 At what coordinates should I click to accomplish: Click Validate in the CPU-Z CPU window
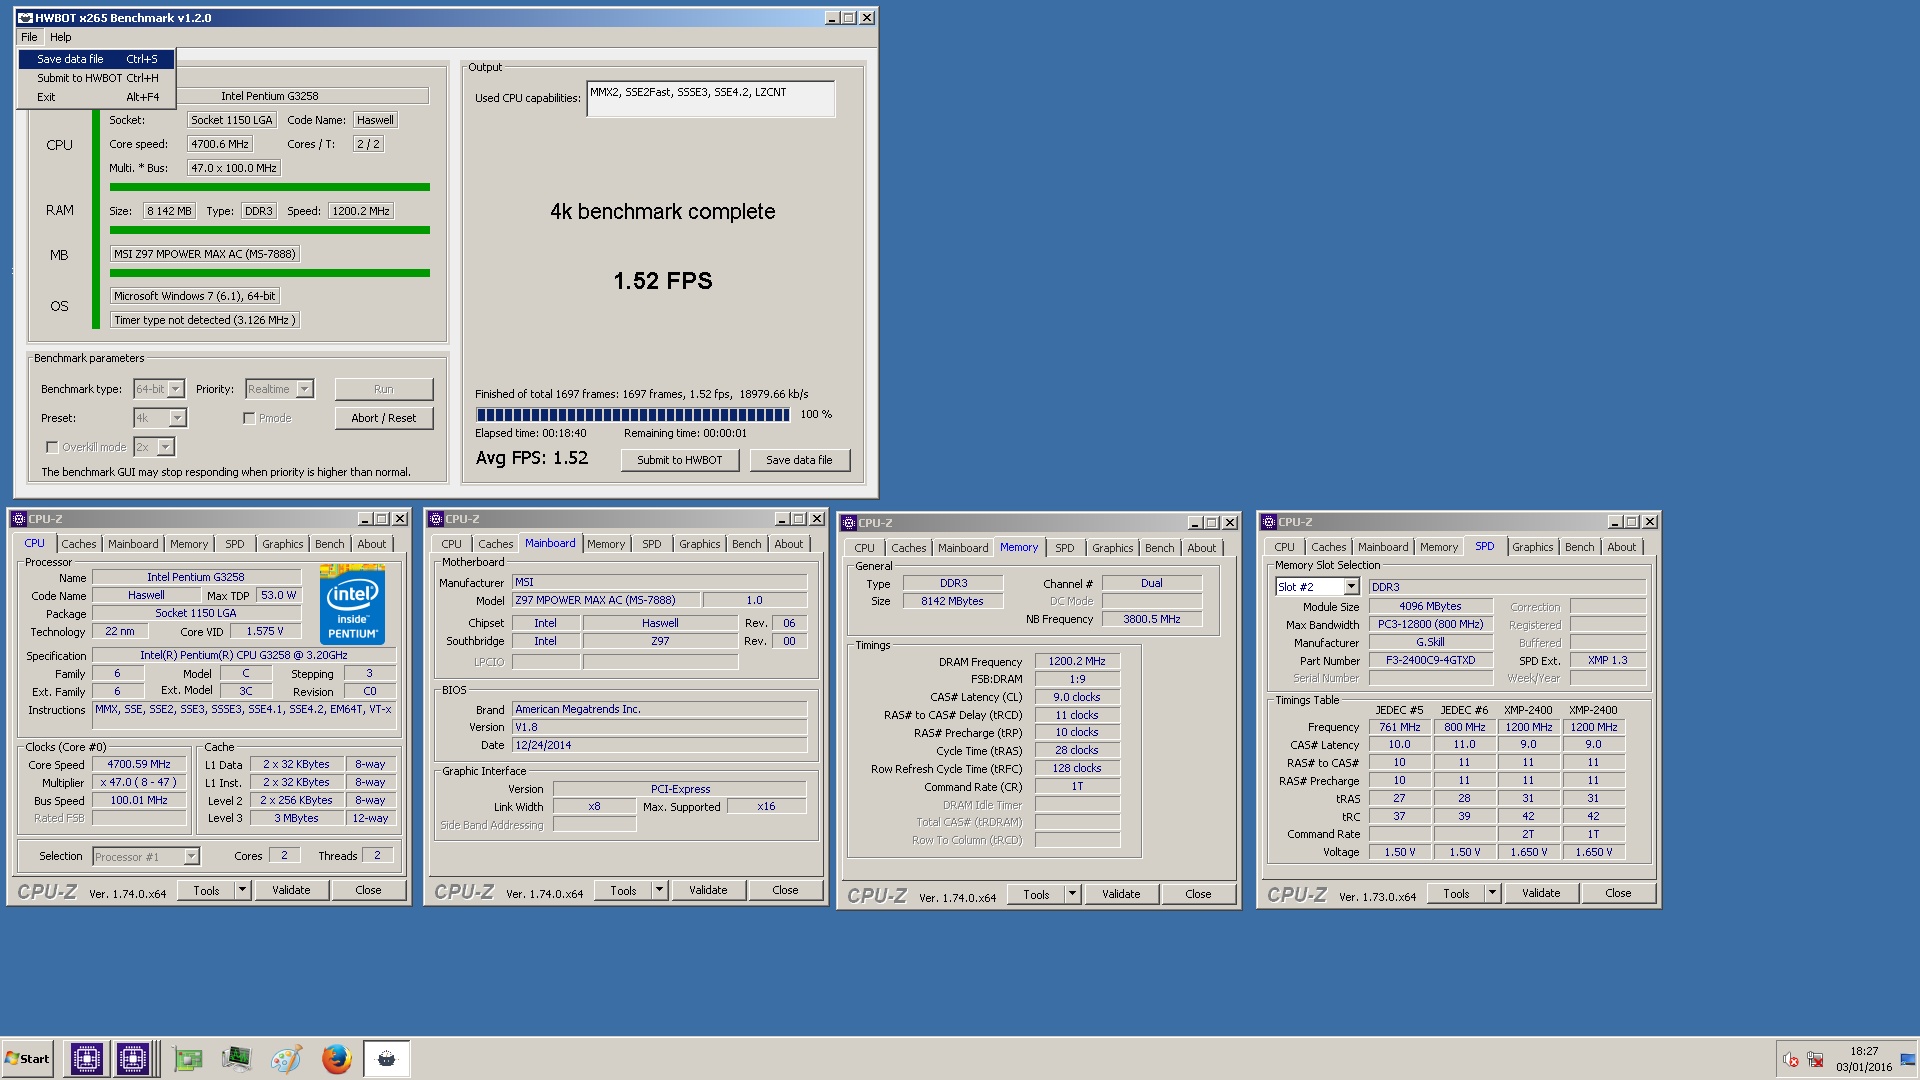291,890
